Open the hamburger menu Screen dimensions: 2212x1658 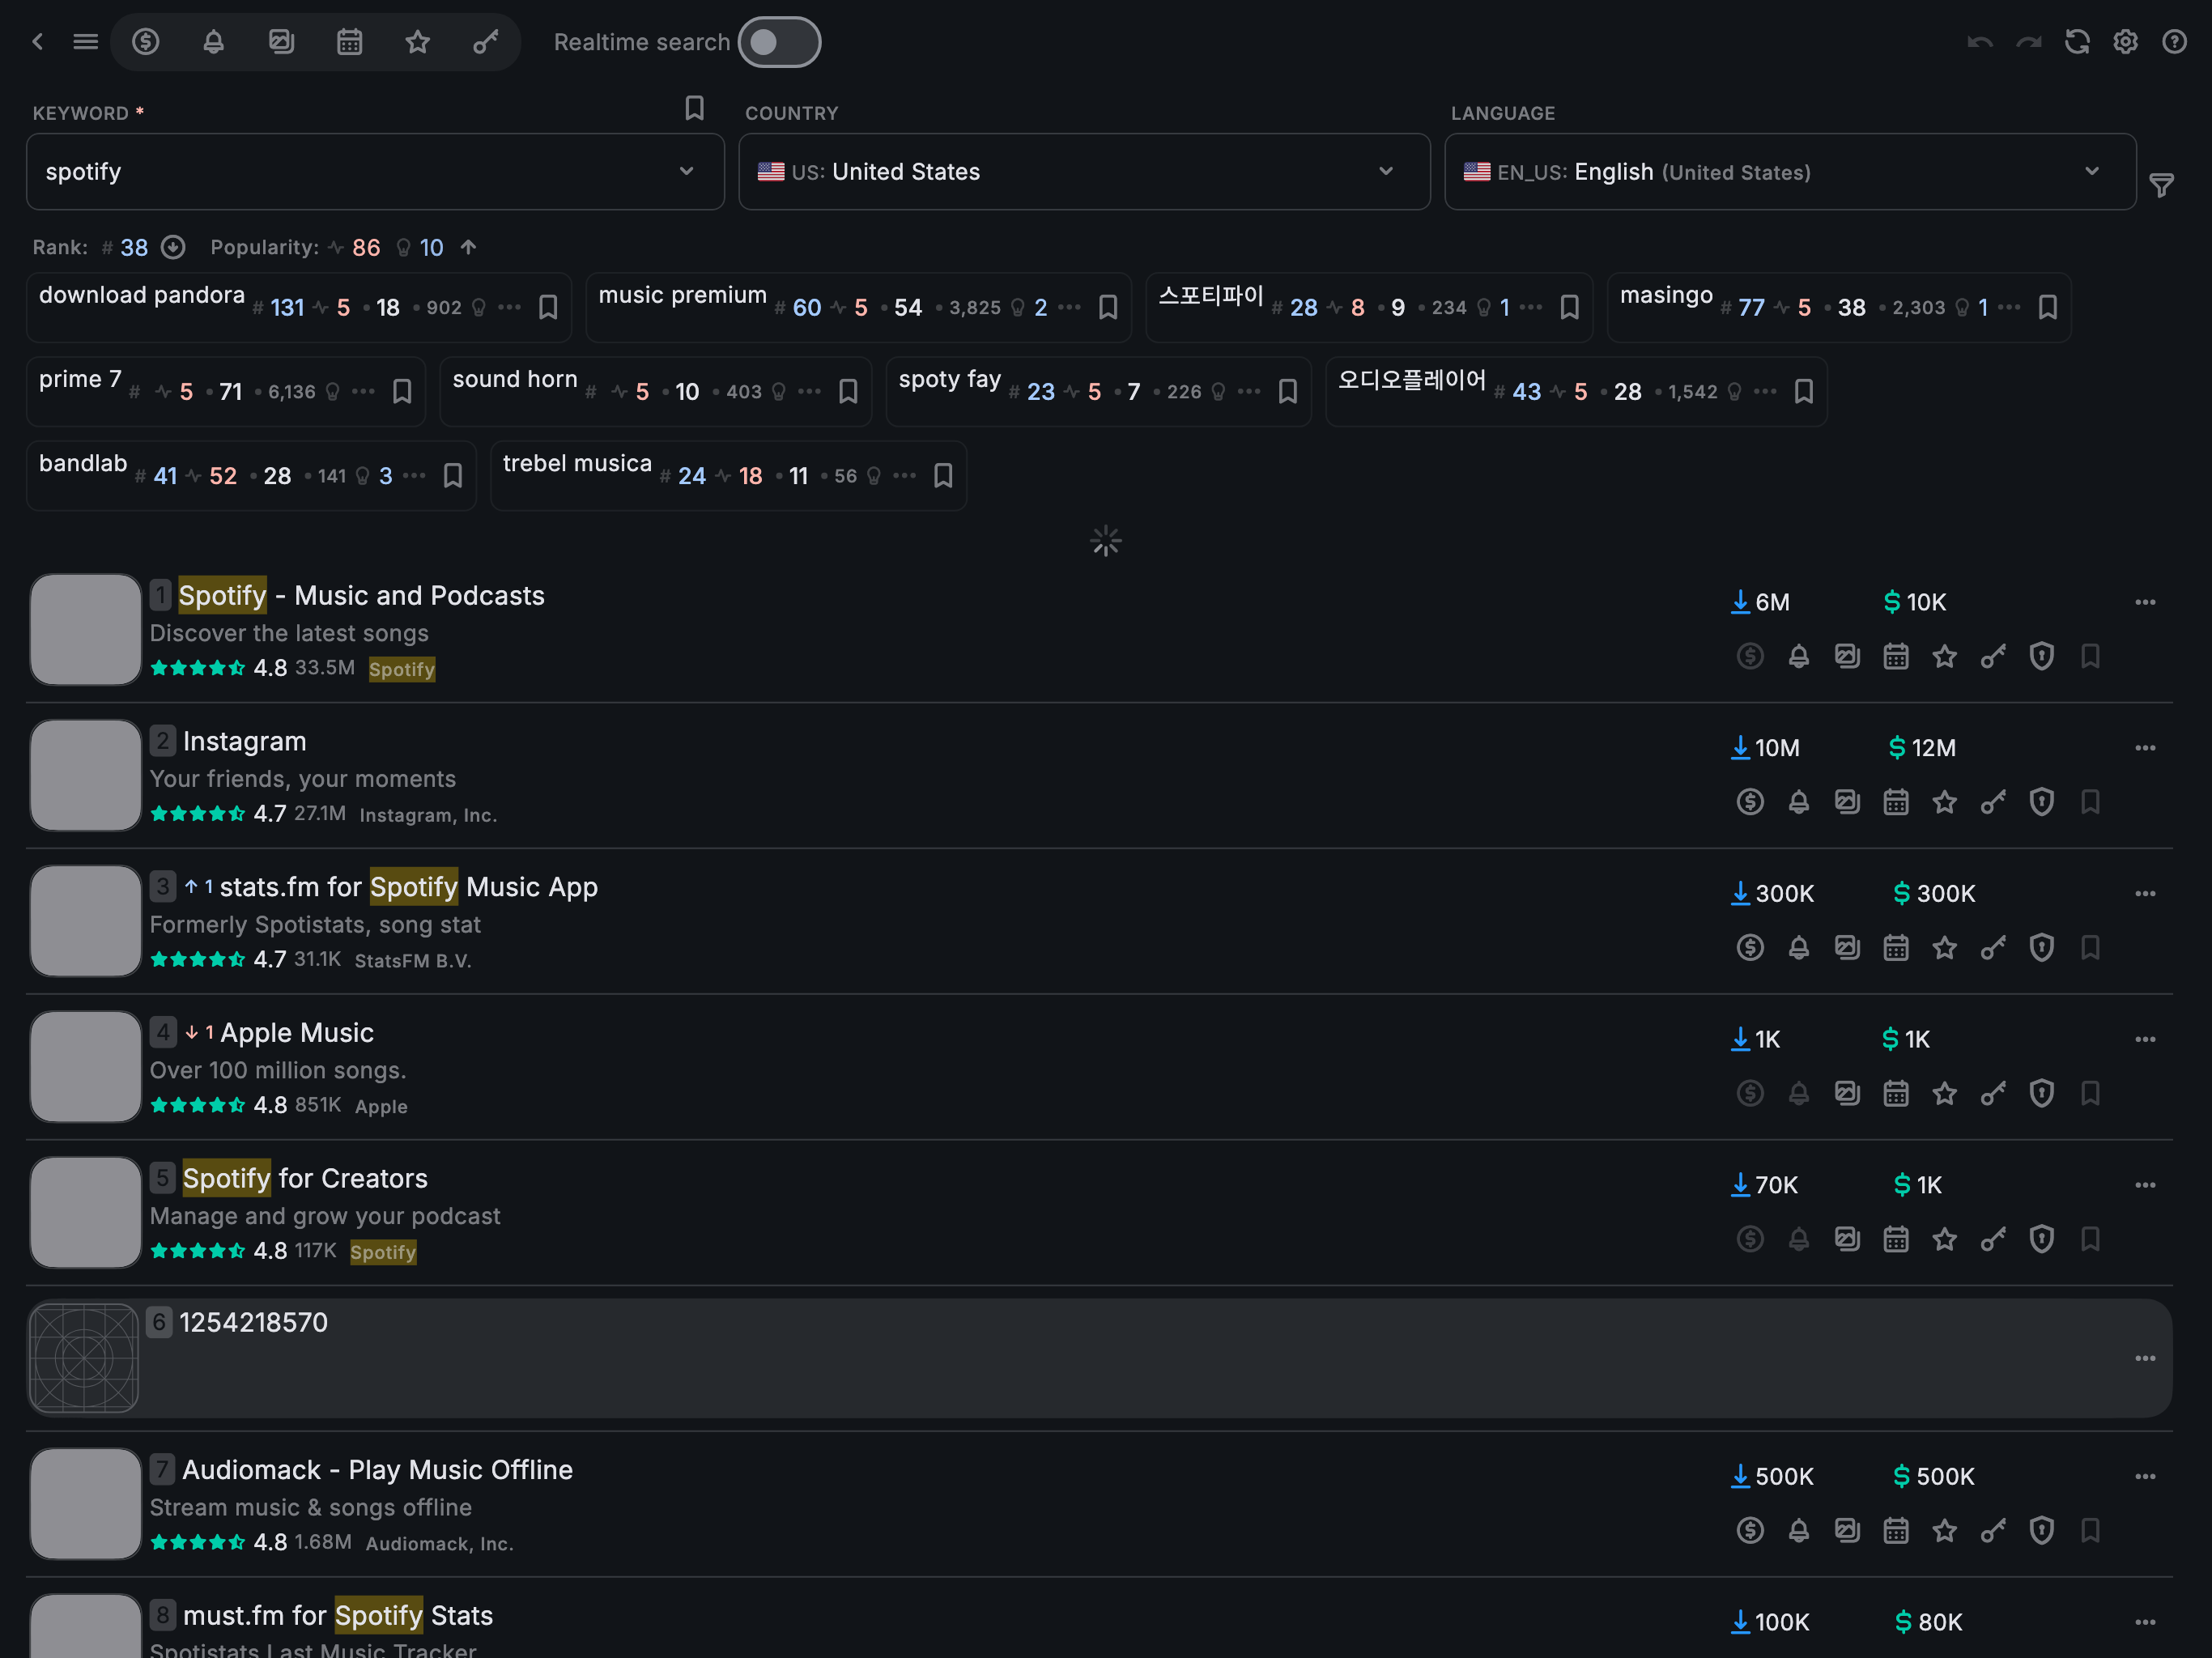86,42
